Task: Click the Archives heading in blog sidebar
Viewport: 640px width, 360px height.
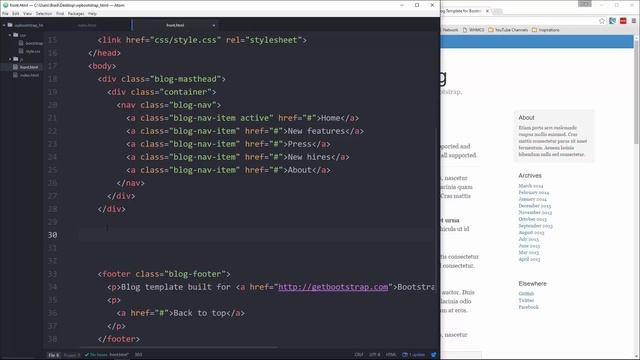Action: pyautogui.click(x=530, y=176)
